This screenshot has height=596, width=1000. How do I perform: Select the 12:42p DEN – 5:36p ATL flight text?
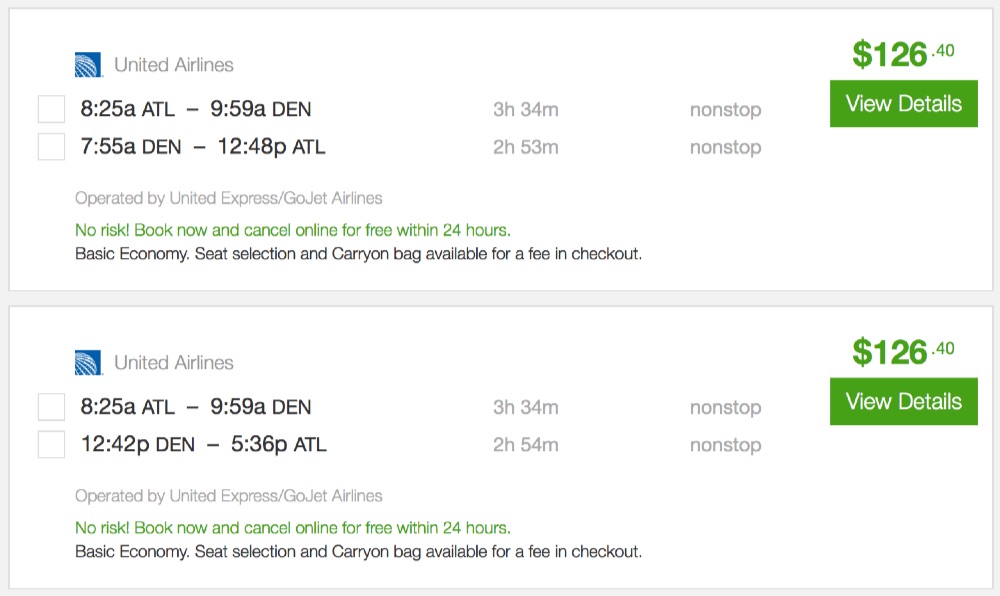coord(203,445)
